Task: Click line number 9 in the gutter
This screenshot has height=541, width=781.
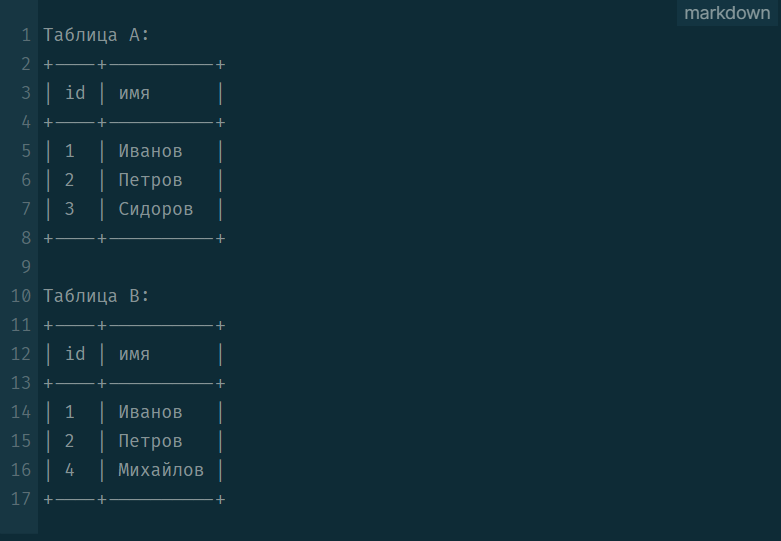Action: tap(27, 267)
